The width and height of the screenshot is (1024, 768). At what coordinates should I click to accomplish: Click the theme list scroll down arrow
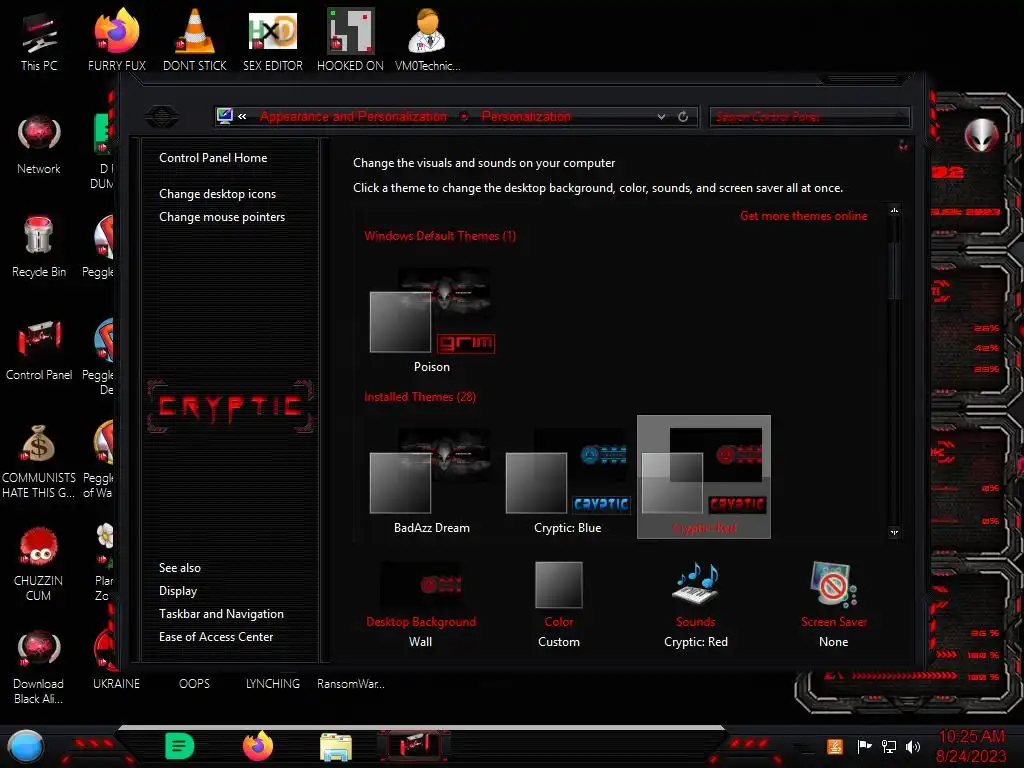tap(894, 532)
